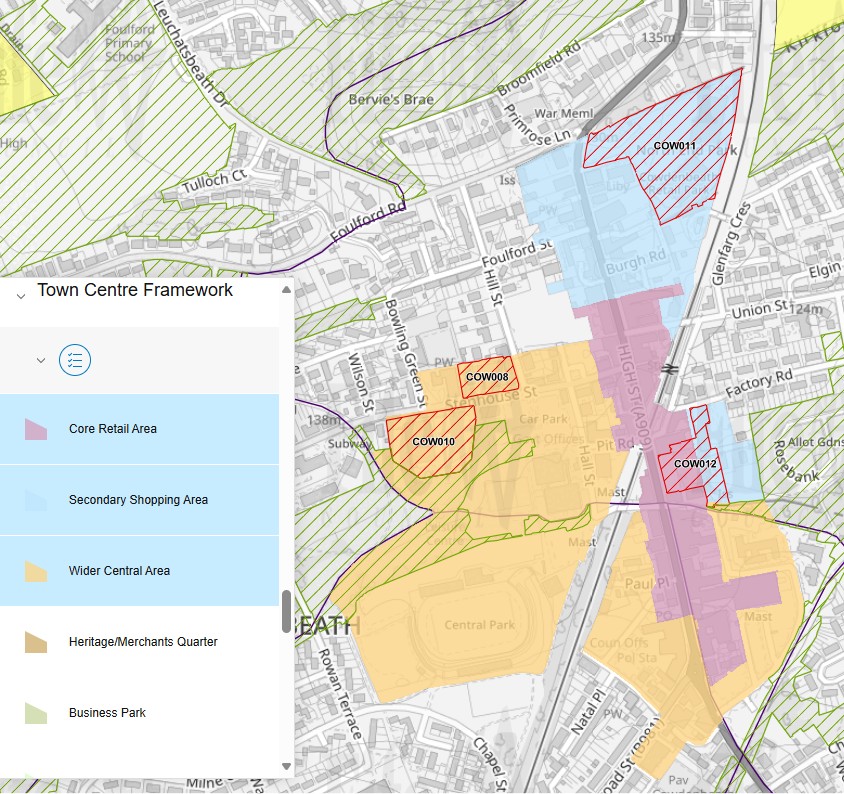
Task: Click the Secondary Shopping Area light-blue swatch
Action: (35, 500)
